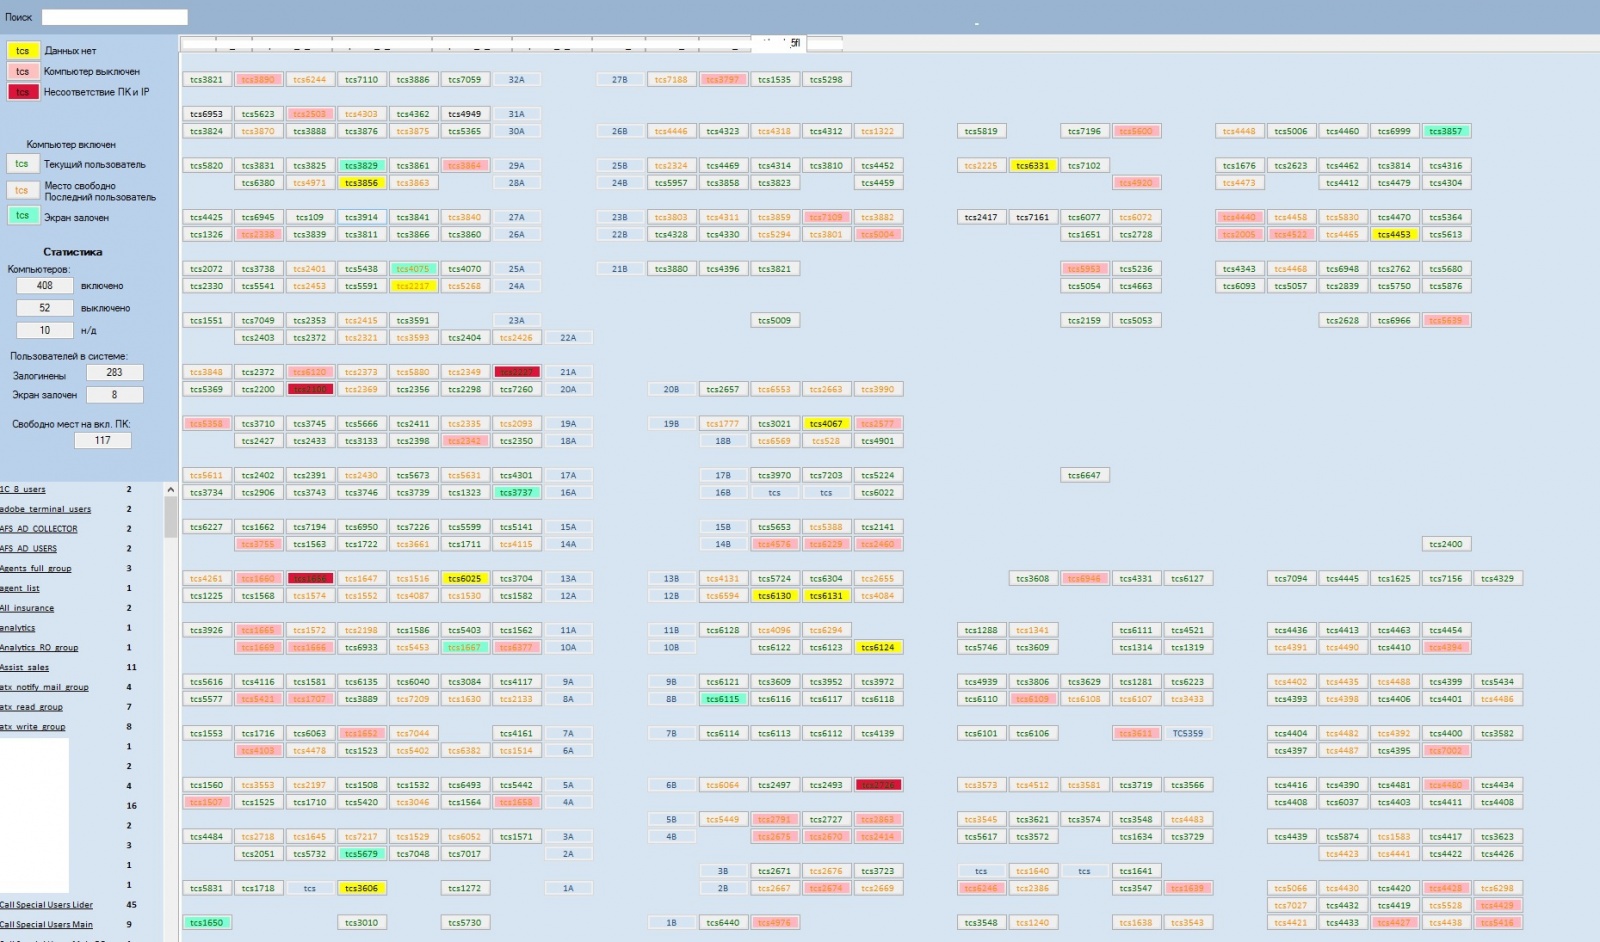Click the yellow 'Данных нет' legend swatch
Viewport: 1600px width, 942px height.
[x=22, y=51]
